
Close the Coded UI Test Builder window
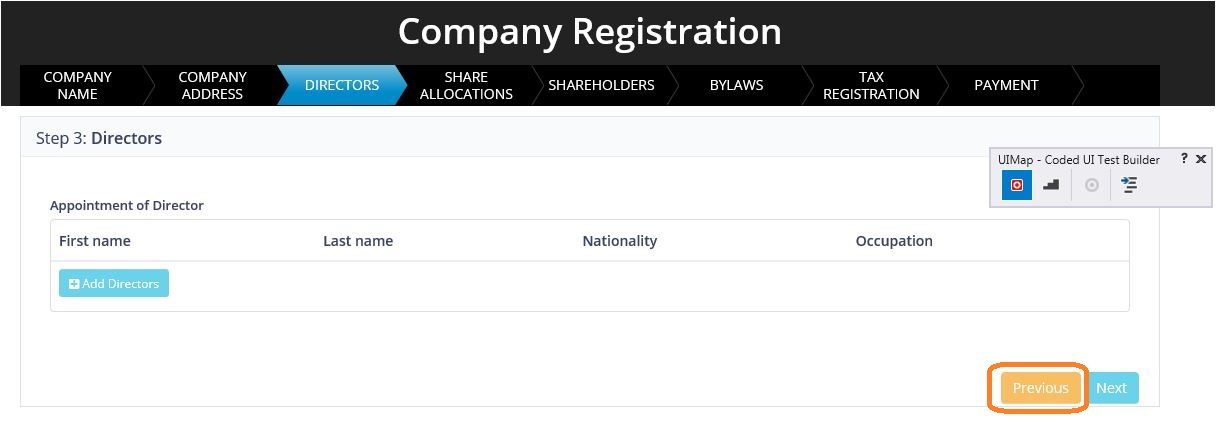tap(1201, 159)
